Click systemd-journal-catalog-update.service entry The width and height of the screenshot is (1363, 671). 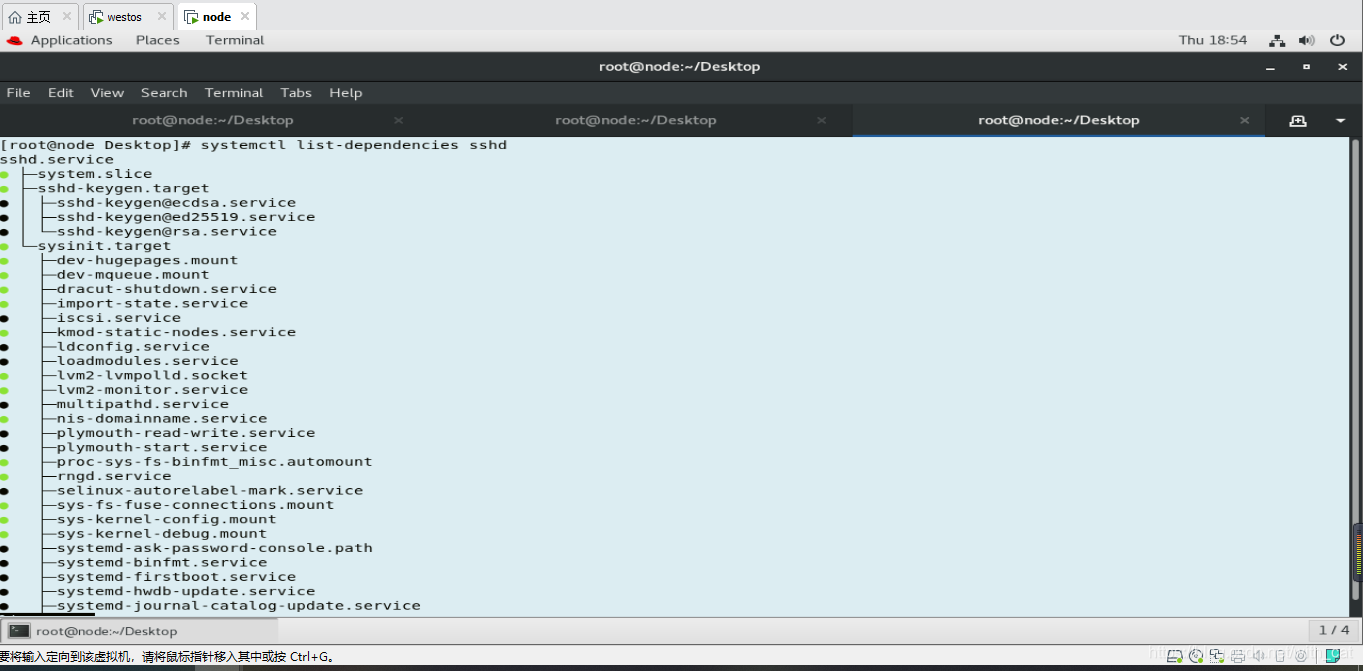click(x=239, y=606)
